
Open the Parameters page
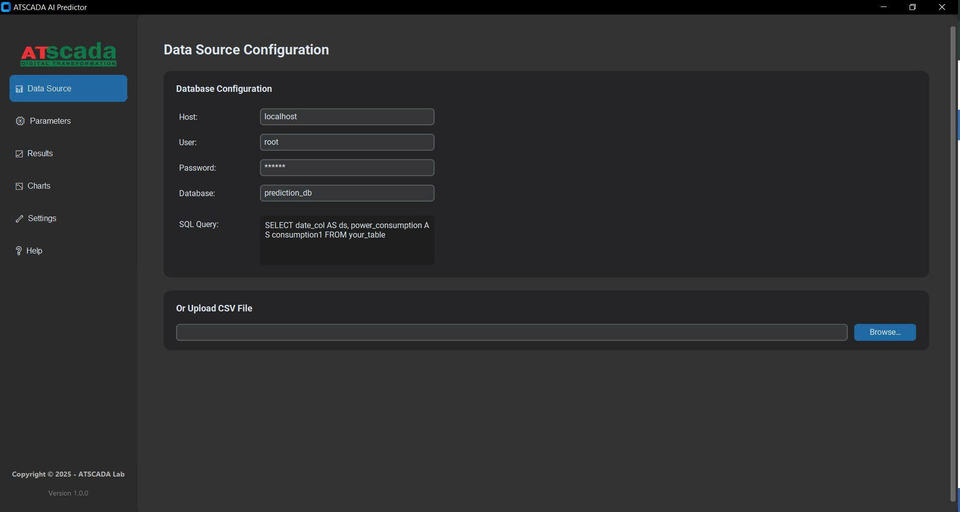[x=50, y=121]
